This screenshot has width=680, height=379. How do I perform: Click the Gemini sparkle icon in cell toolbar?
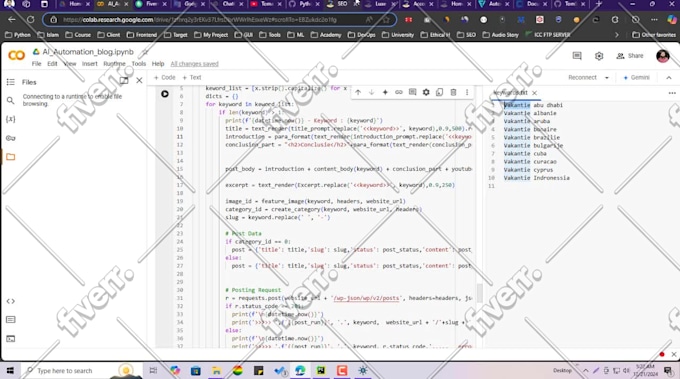tap(385, 92)
